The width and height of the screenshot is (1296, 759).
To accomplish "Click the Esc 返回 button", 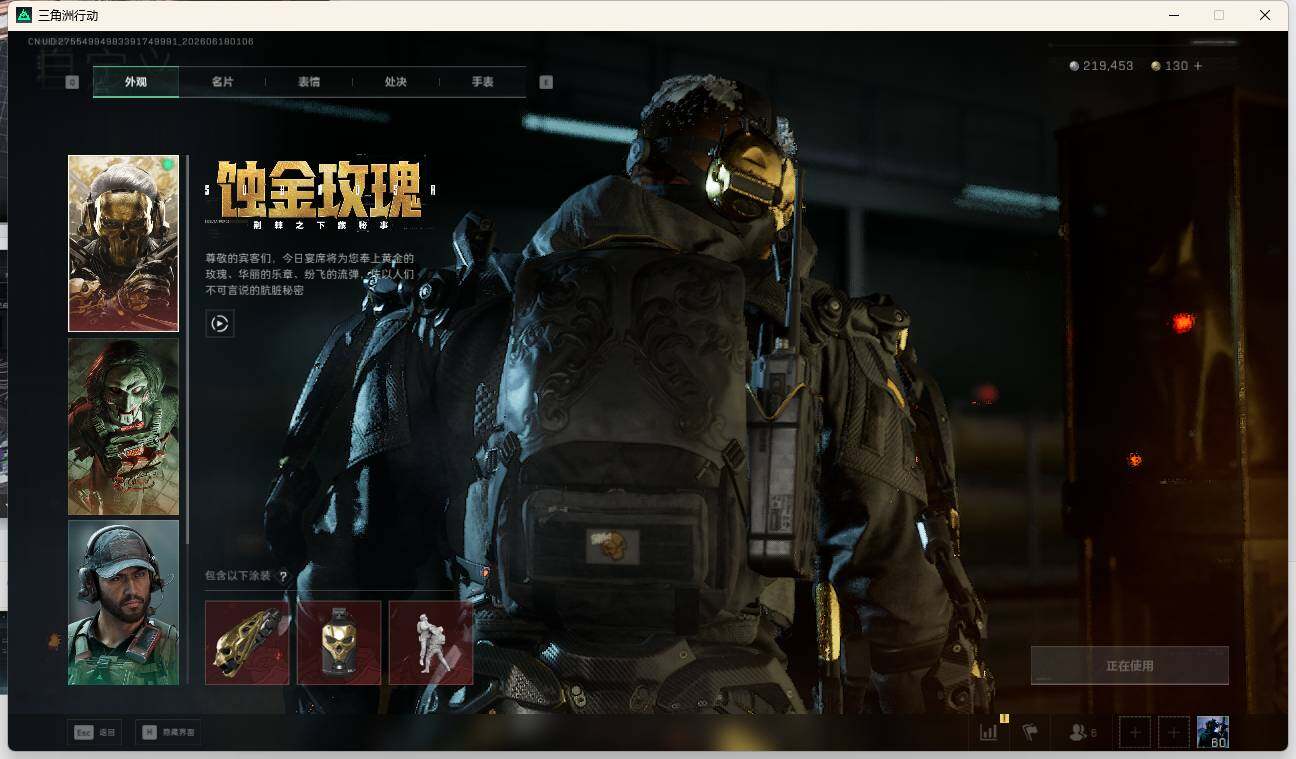I will coord(95,733).
